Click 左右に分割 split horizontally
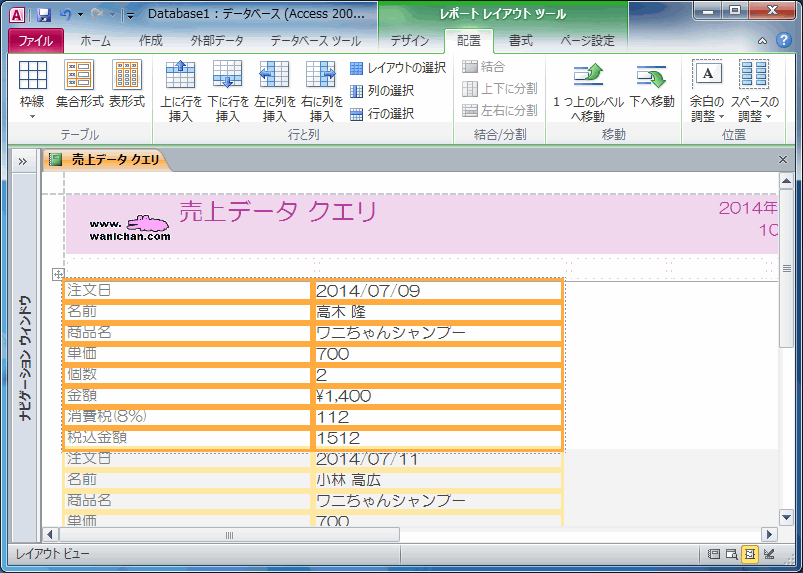The image size is (803, 573). click(x=500, y=110)
